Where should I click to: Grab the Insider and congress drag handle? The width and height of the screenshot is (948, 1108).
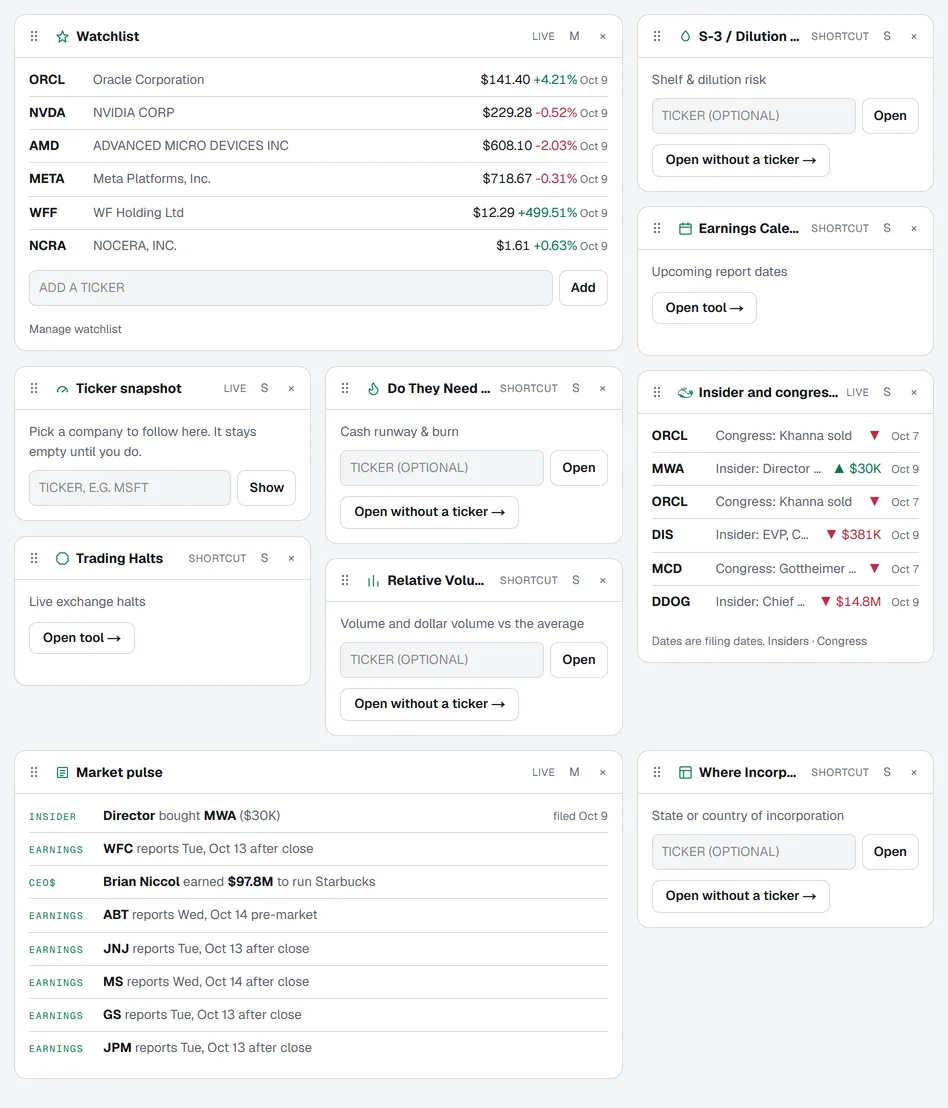657,392
